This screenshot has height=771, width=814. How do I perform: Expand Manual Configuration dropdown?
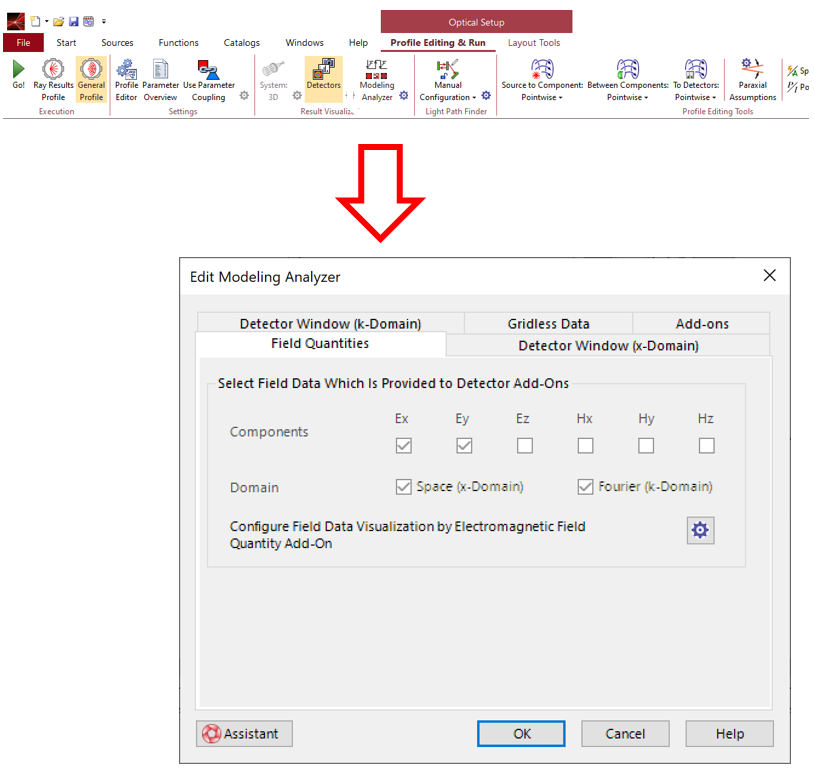448,97
